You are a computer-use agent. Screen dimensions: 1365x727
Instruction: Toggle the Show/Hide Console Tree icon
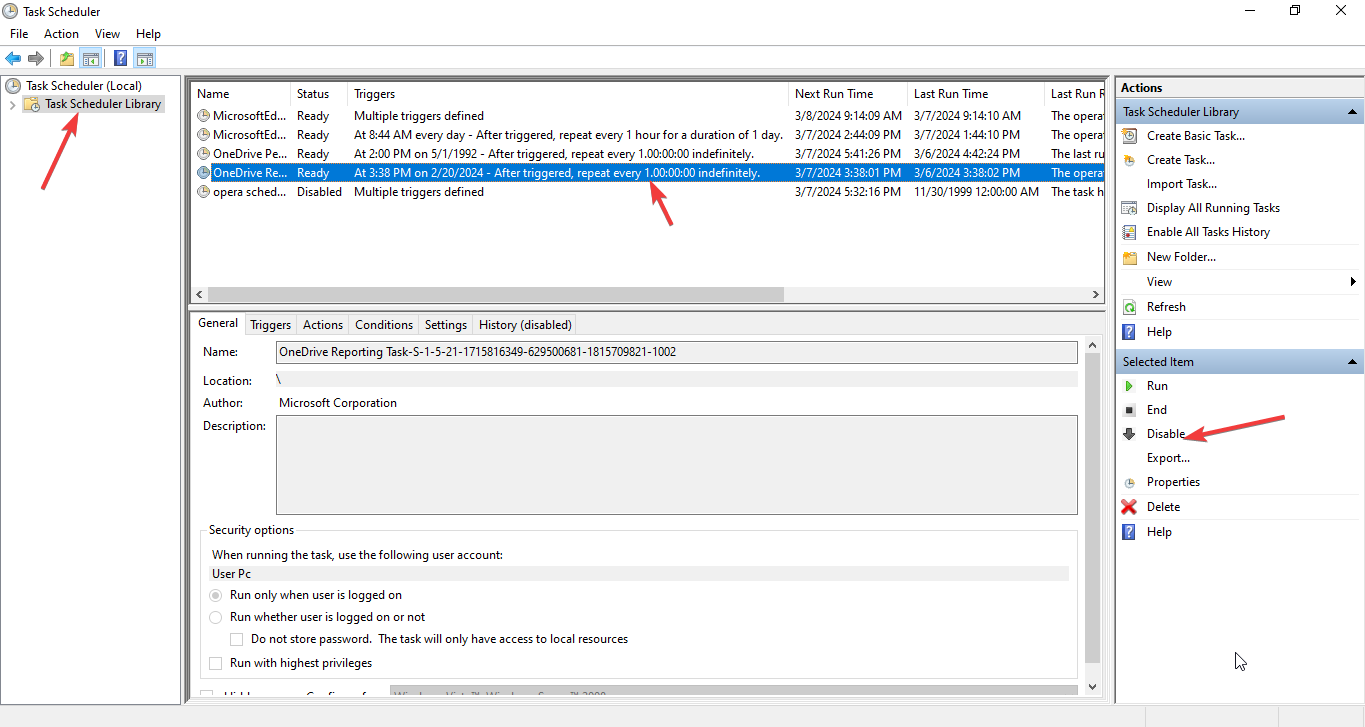(x=91, y=57)
